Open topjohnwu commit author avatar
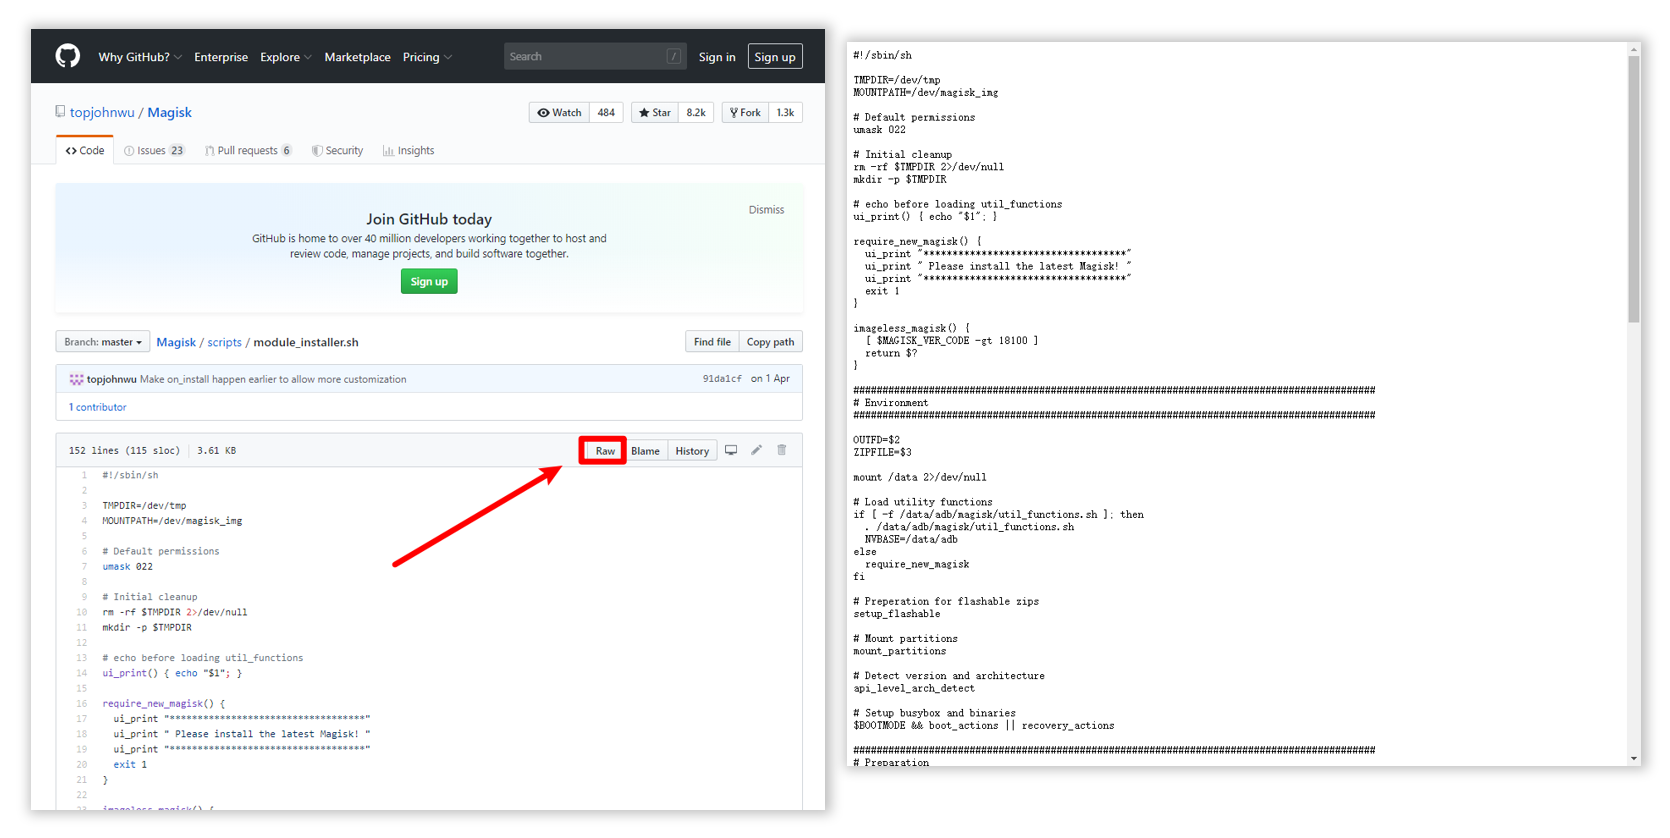The height and width of the screenshot is (838, 1670). coord(76,379)
